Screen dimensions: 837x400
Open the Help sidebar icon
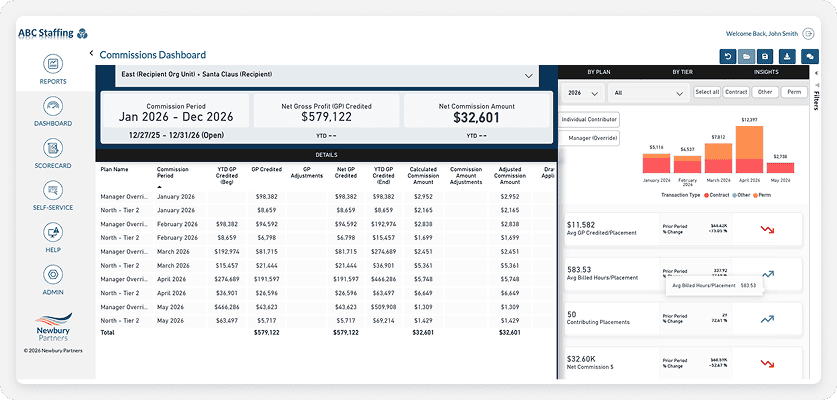(x=53, y=232)
